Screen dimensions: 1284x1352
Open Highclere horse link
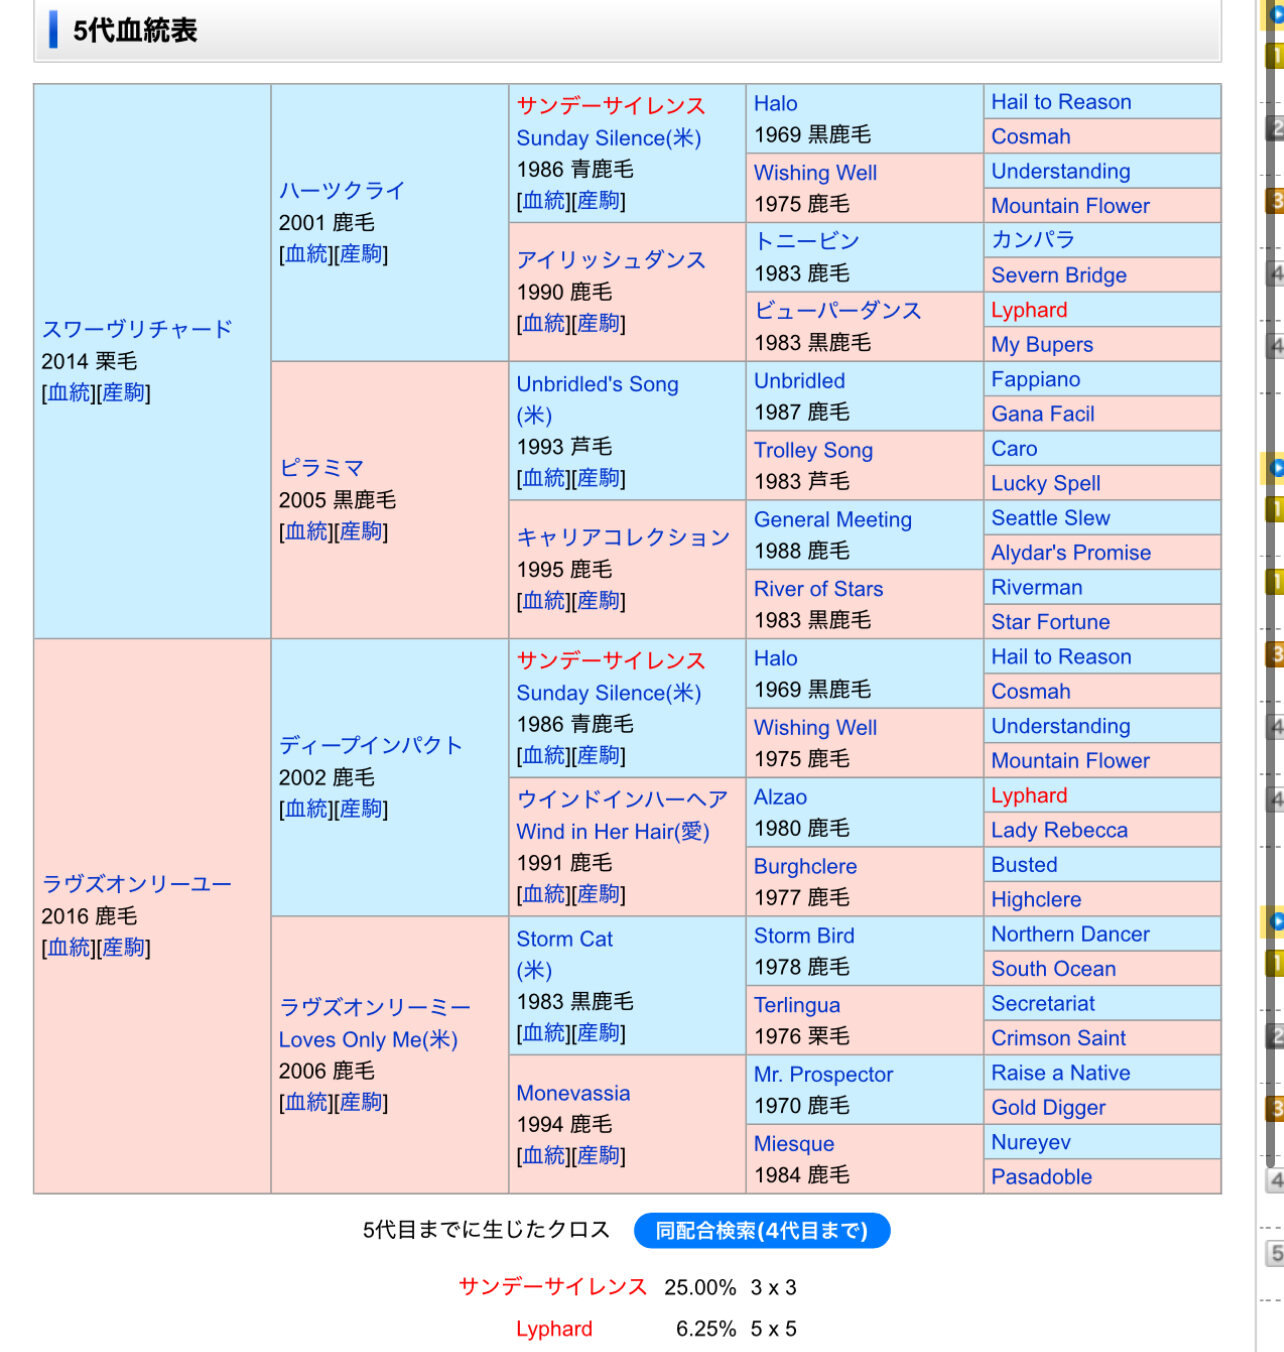click(x=1036, y=899)
